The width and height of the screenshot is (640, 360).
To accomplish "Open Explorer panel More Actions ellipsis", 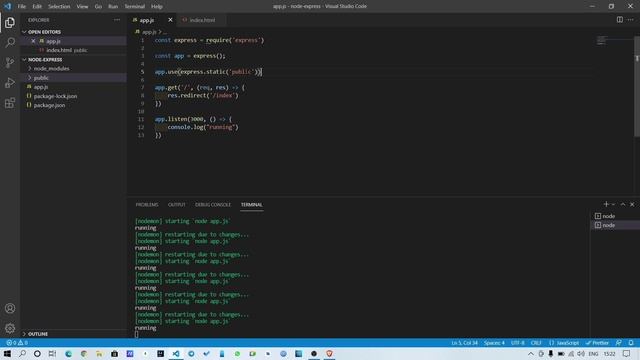I will pos(117,20).
